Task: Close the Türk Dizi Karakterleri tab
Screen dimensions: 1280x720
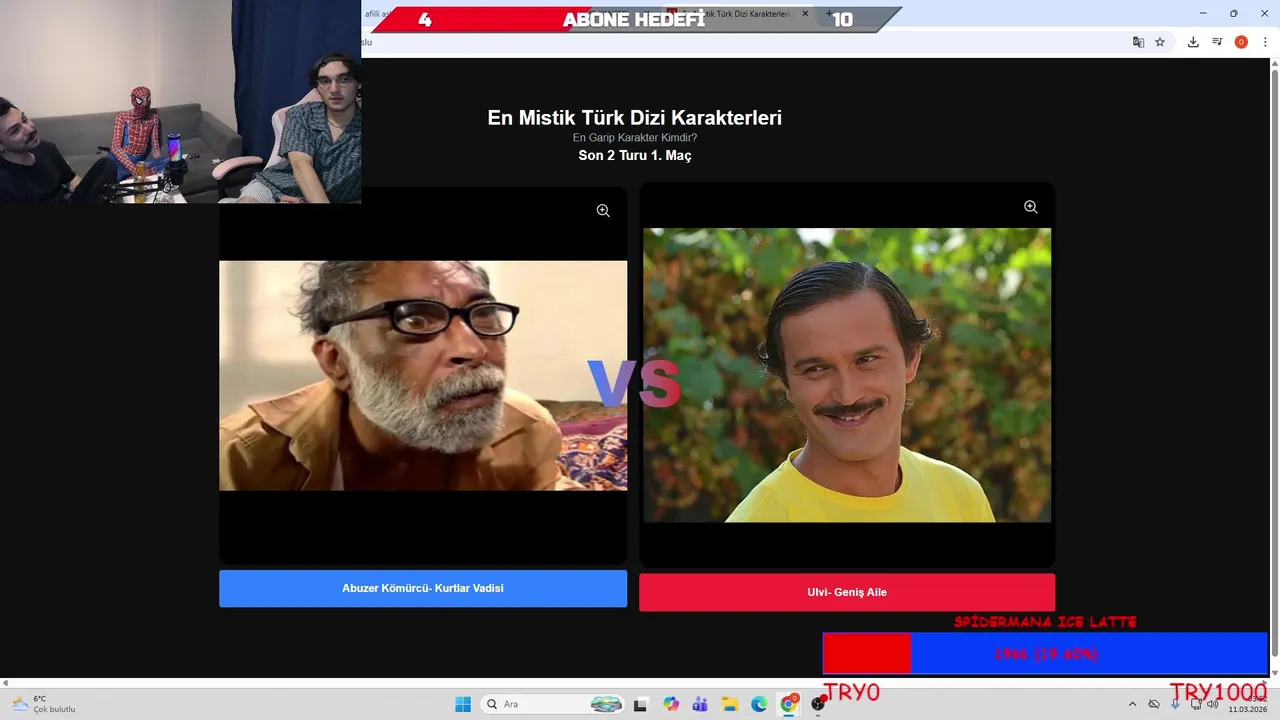Action: point(805,14)
